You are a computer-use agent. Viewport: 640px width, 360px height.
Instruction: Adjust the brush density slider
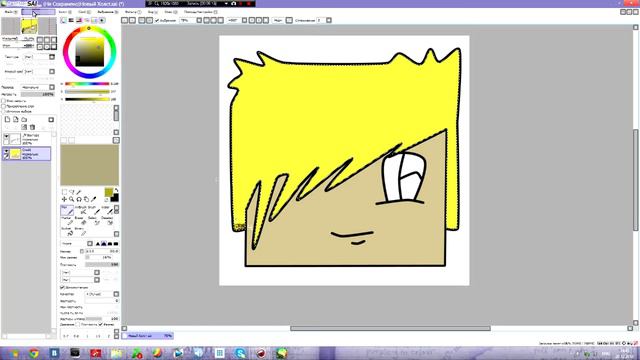102,264
